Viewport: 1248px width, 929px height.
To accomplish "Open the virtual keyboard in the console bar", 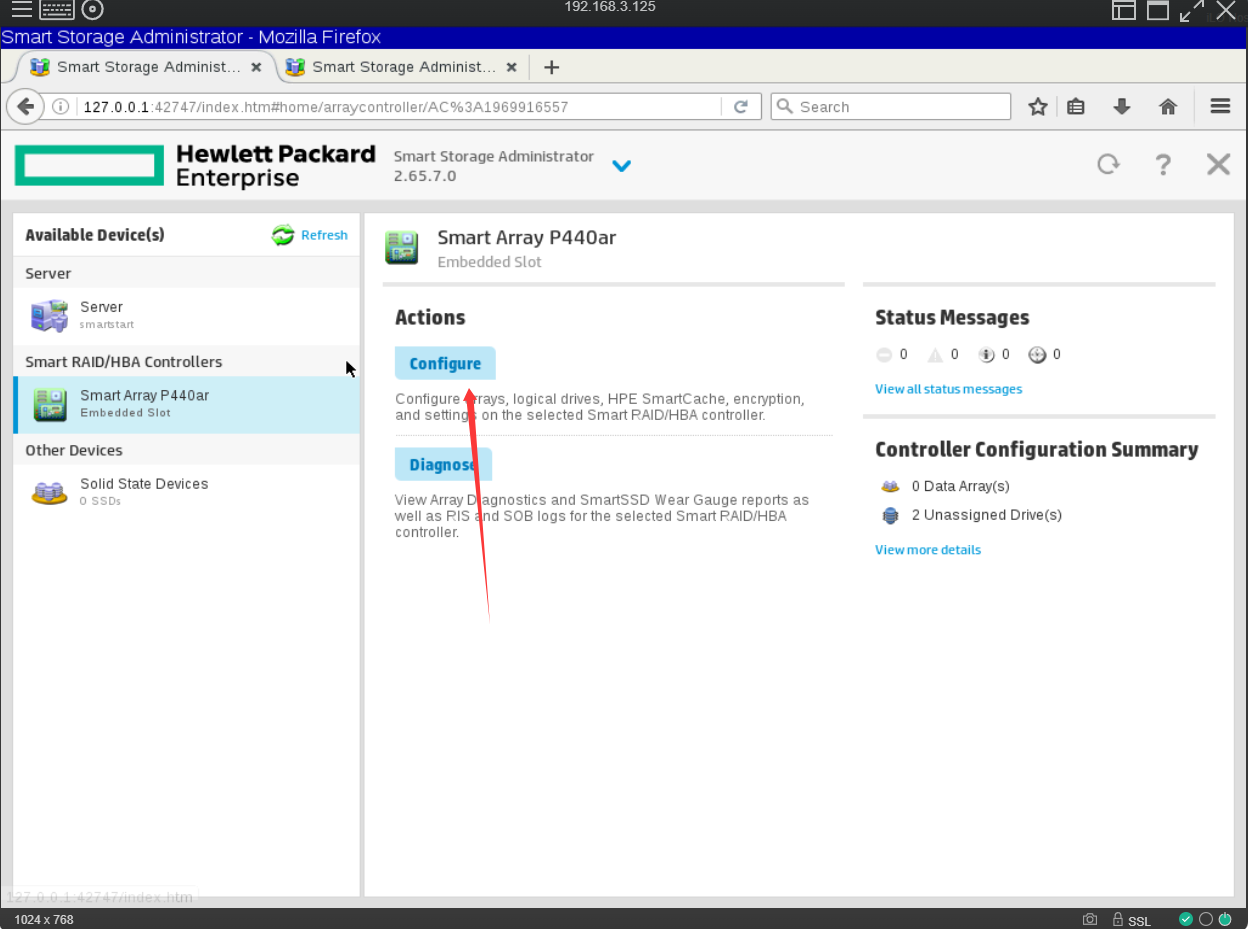I will click(x=58, y=10).
